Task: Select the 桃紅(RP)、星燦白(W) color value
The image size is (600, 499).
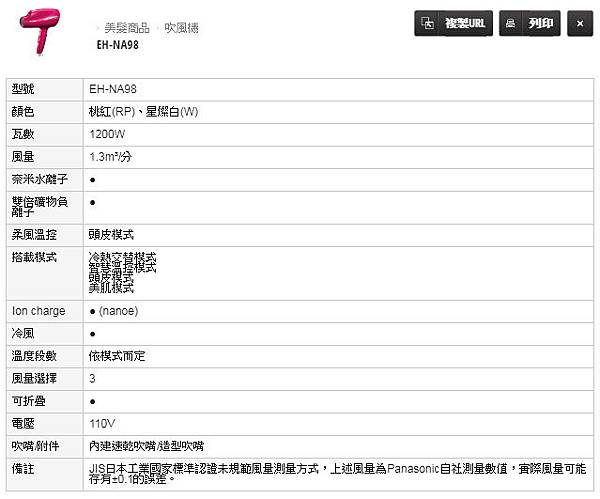Action: click(x=143, y=112)
